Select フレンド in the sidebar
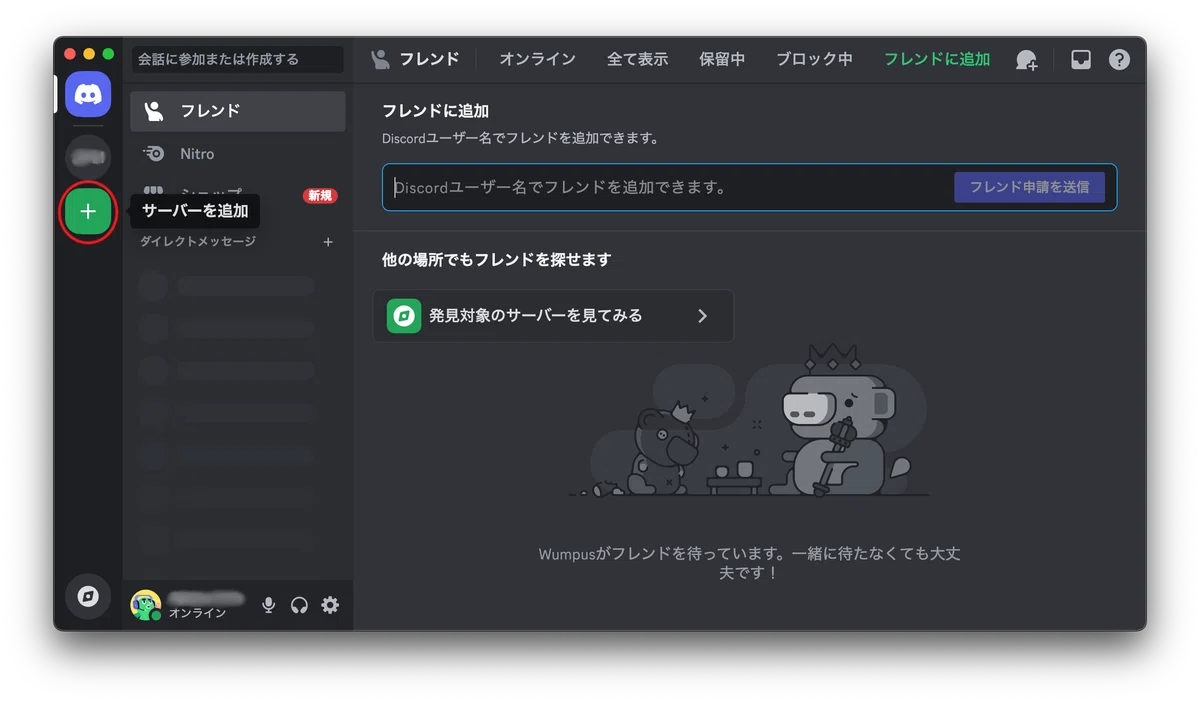This screenshot has width=1200, height=702. (x=238, y=111)
